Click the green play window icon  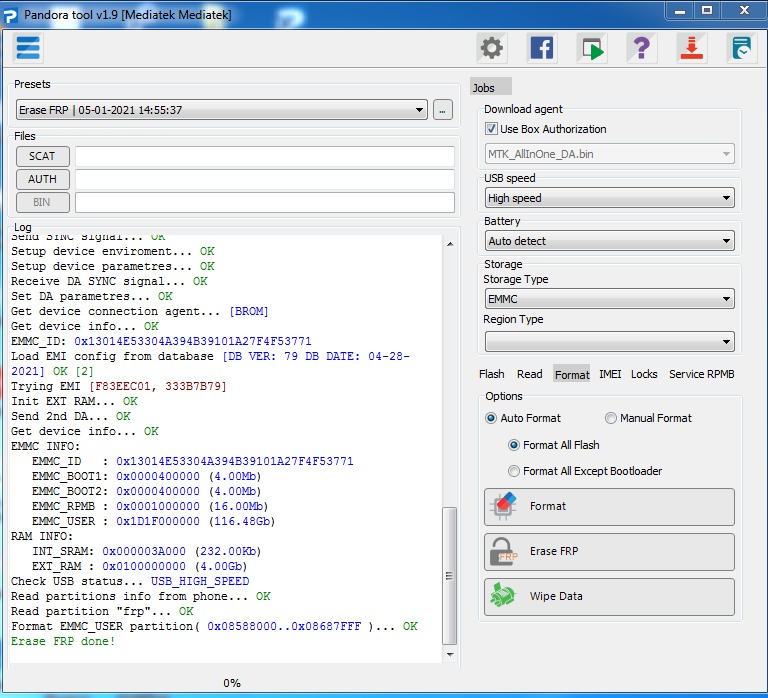[592, 48]
